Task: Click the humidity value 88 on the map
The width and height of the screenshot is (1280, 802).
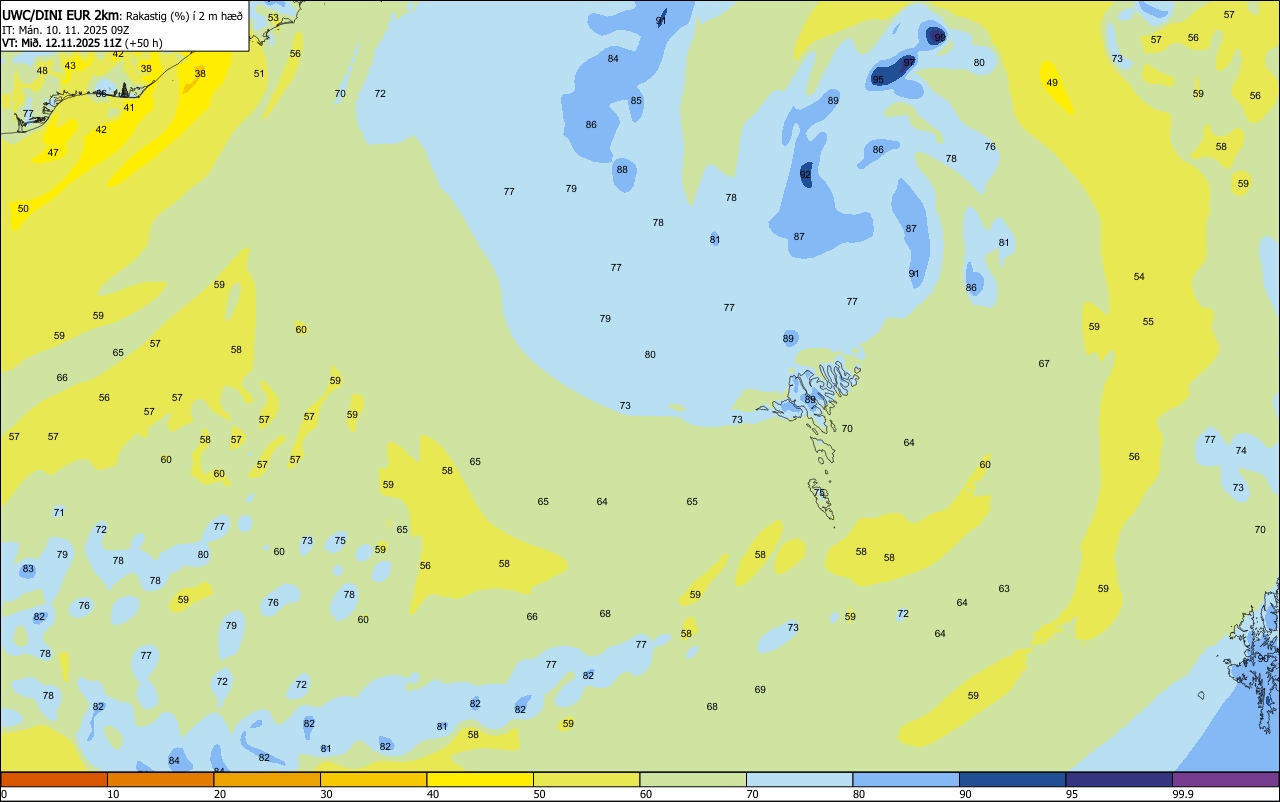Action: [x=622, y=170]
